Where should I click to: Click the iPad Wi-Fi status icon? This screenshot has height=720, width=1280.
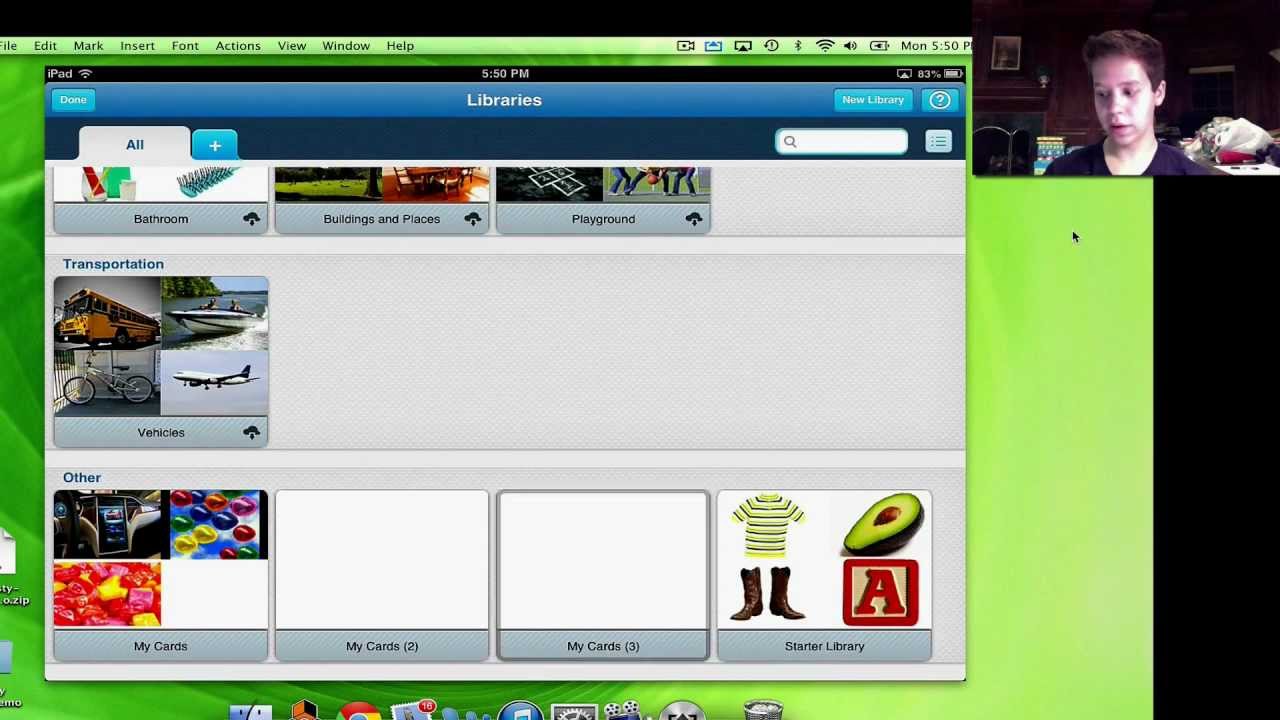coord(85,74)
